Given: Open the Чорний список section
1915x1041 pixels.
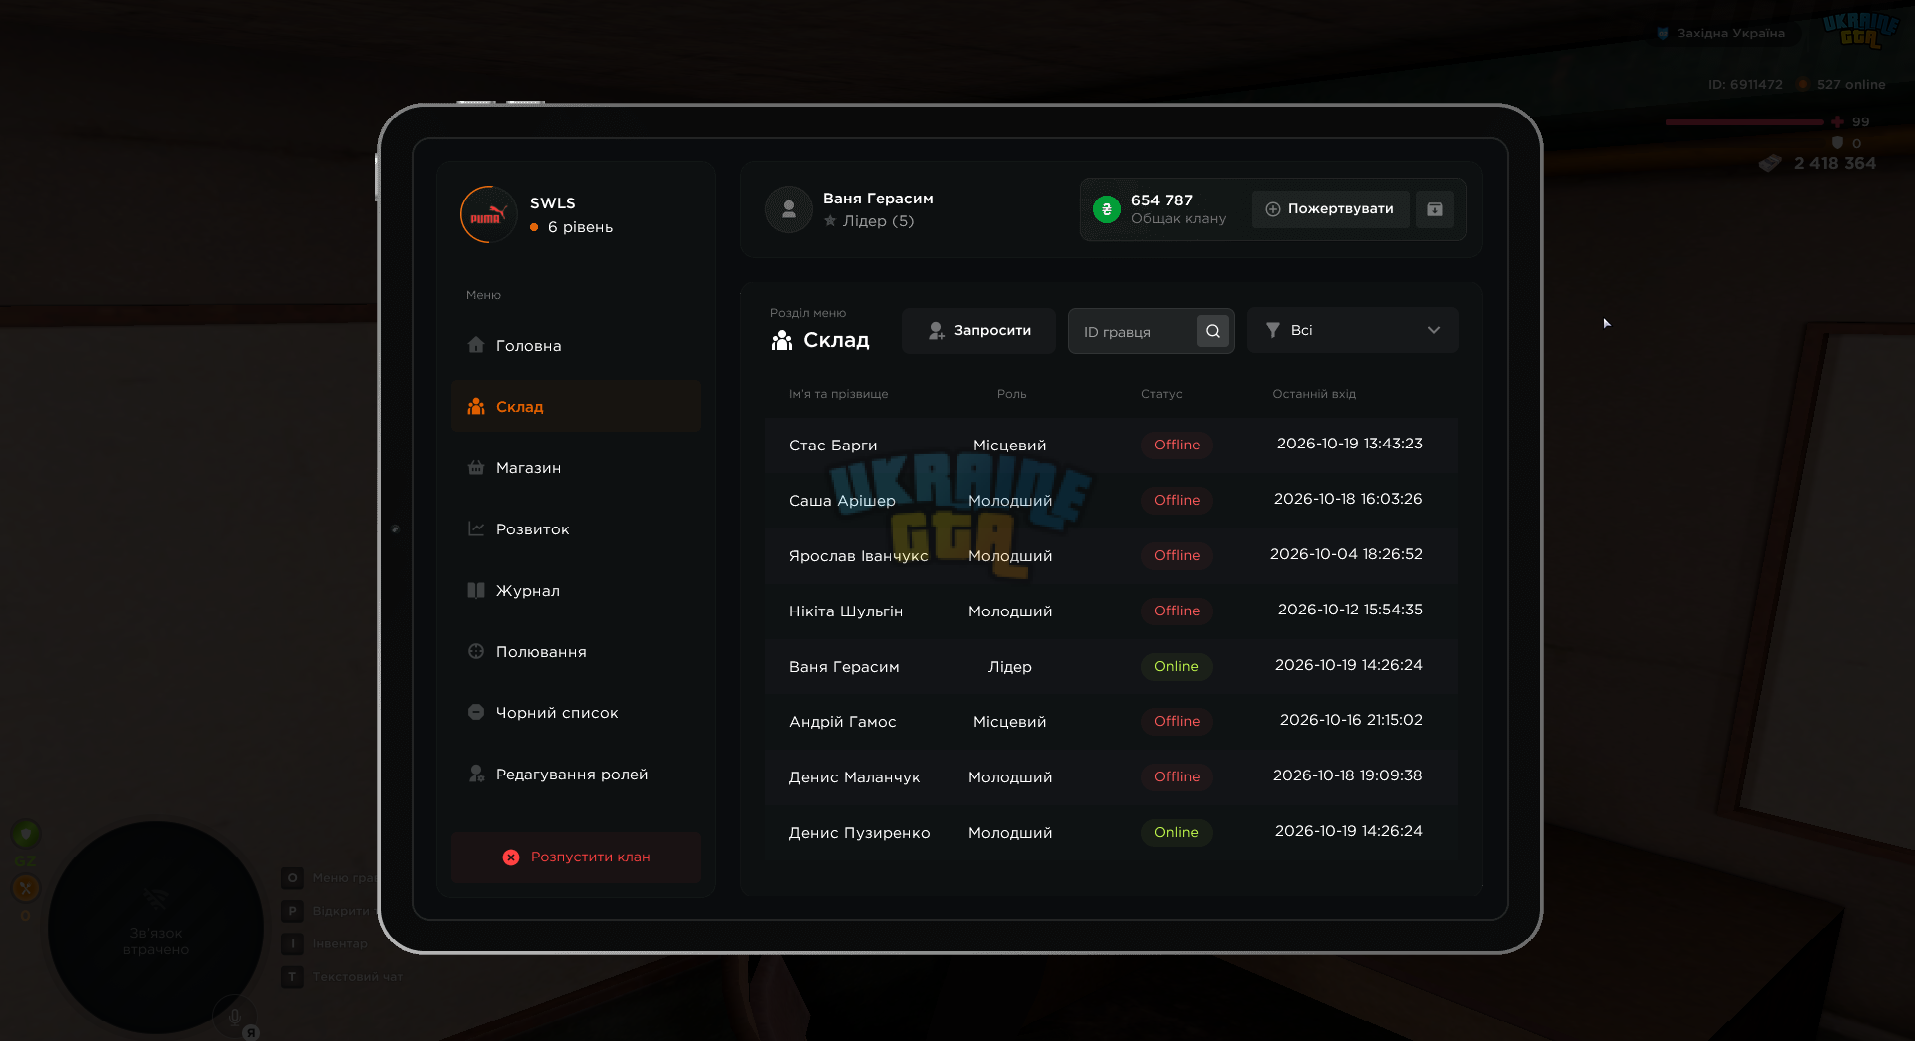Looking at the screenshot, I should [x=575, y=713].
